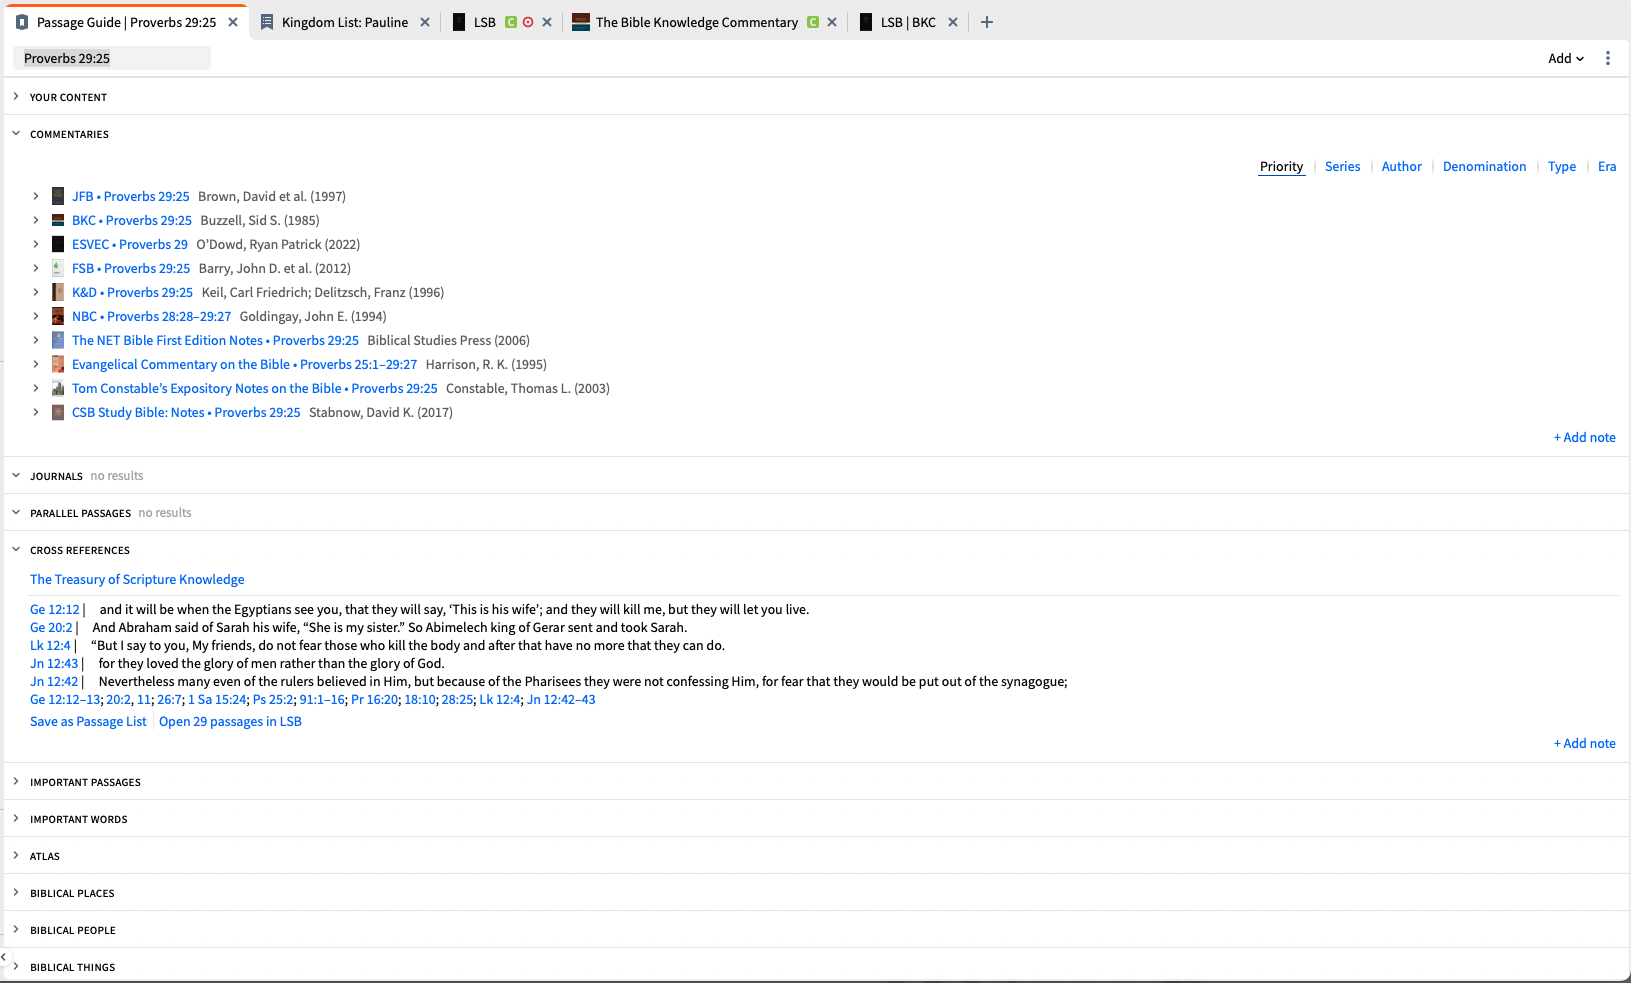Sort commentaries by Author
The width and height of the screenshot is (1631, 983).
[x=1401, y=166]
